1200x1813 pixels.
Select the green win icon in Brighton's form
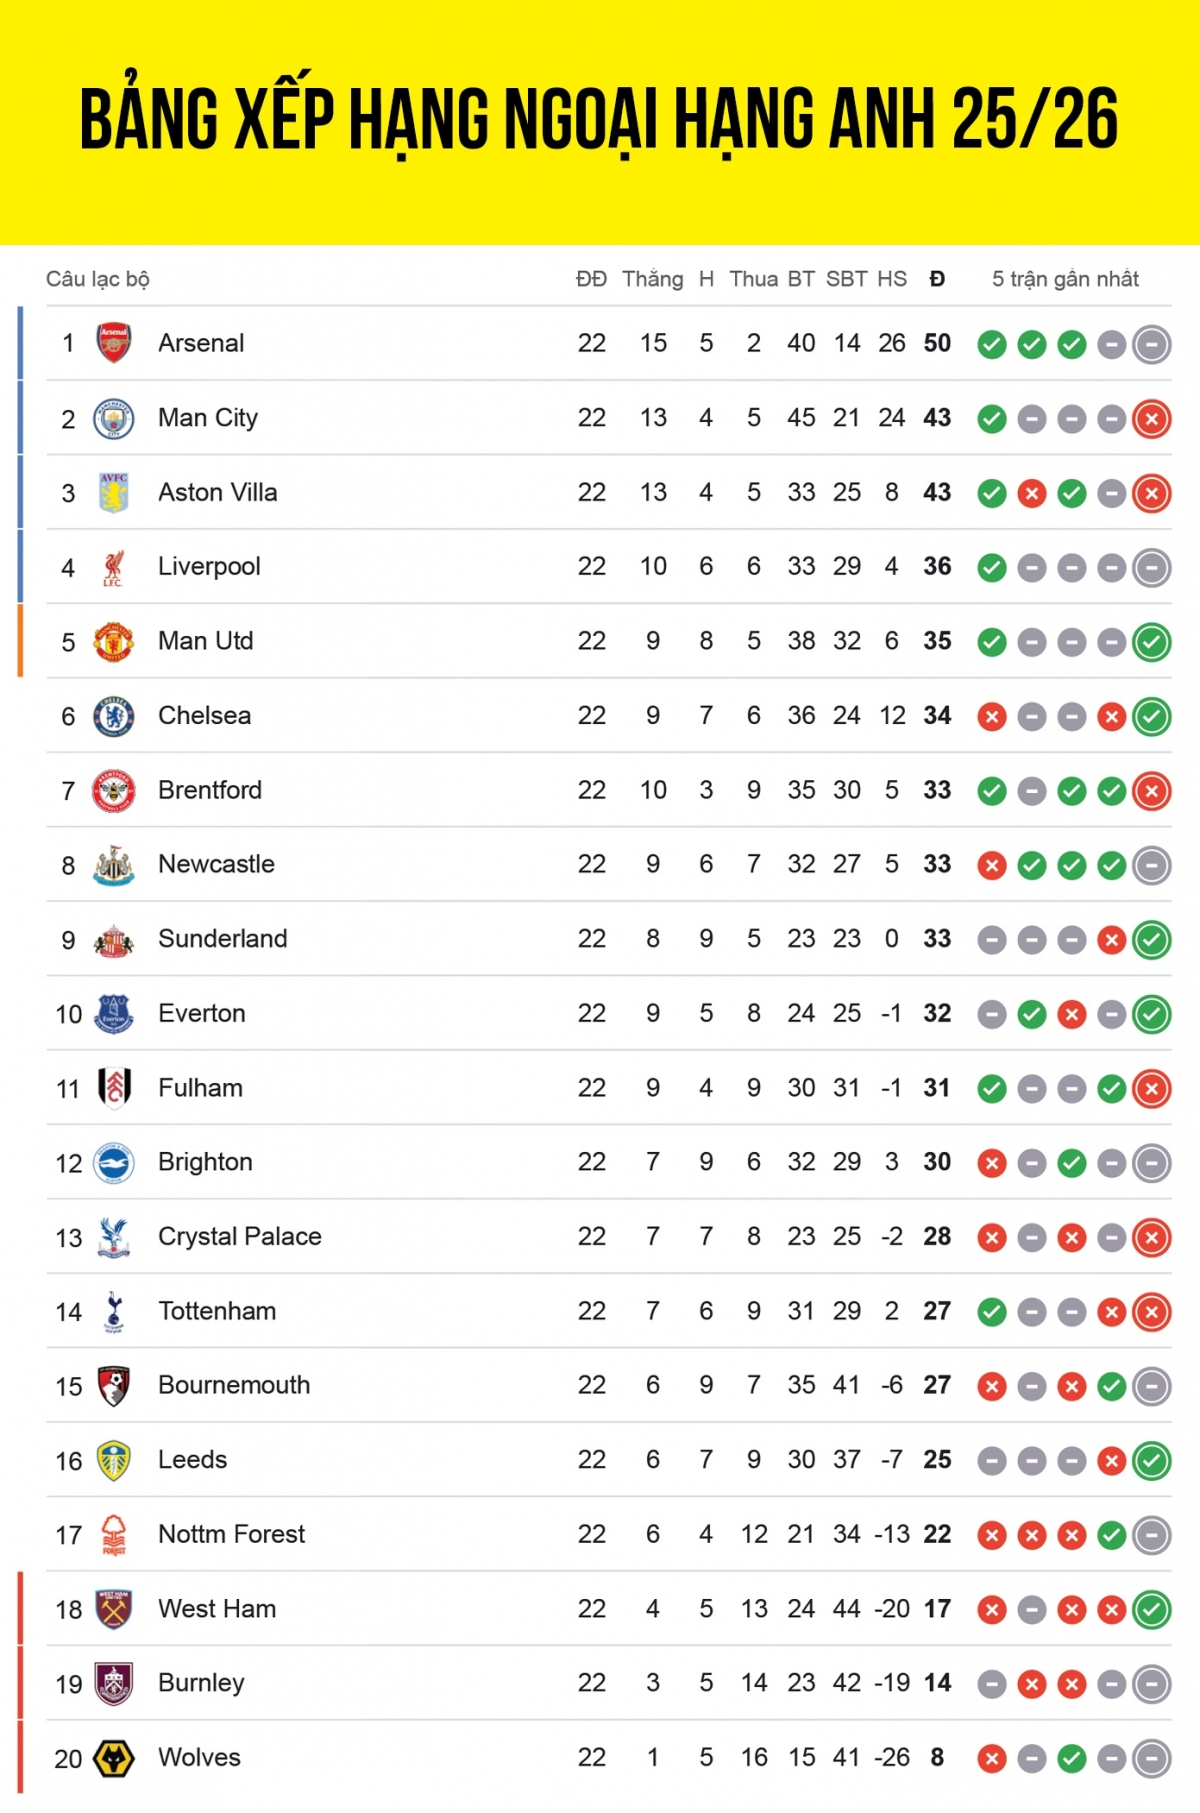click(1071, 1163)
